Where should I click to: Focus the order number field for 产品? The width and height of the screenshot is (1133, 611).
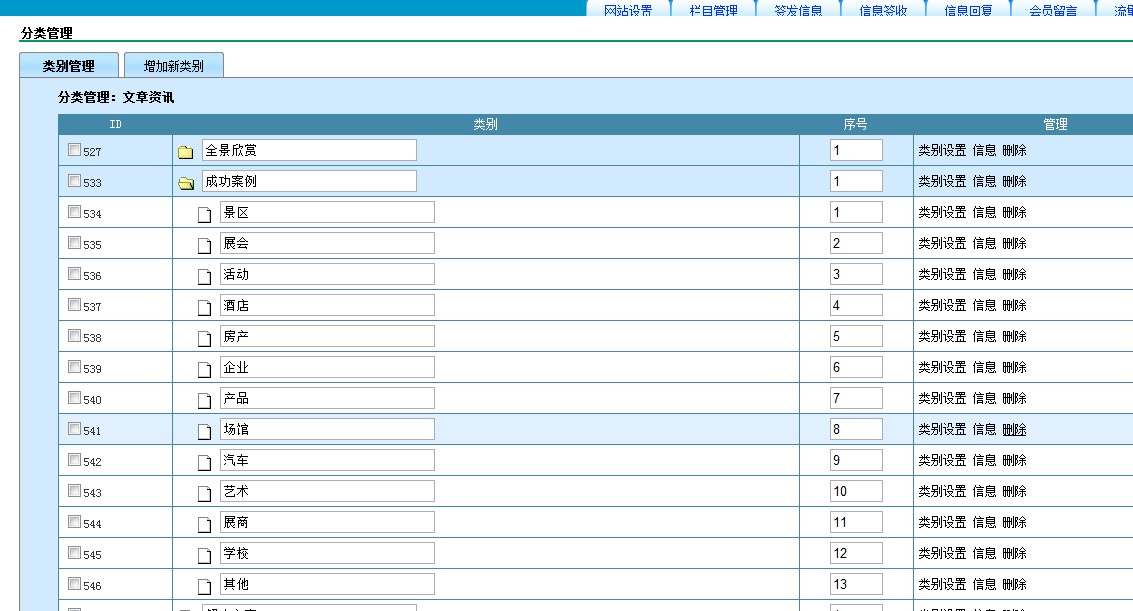pos(856,398)
